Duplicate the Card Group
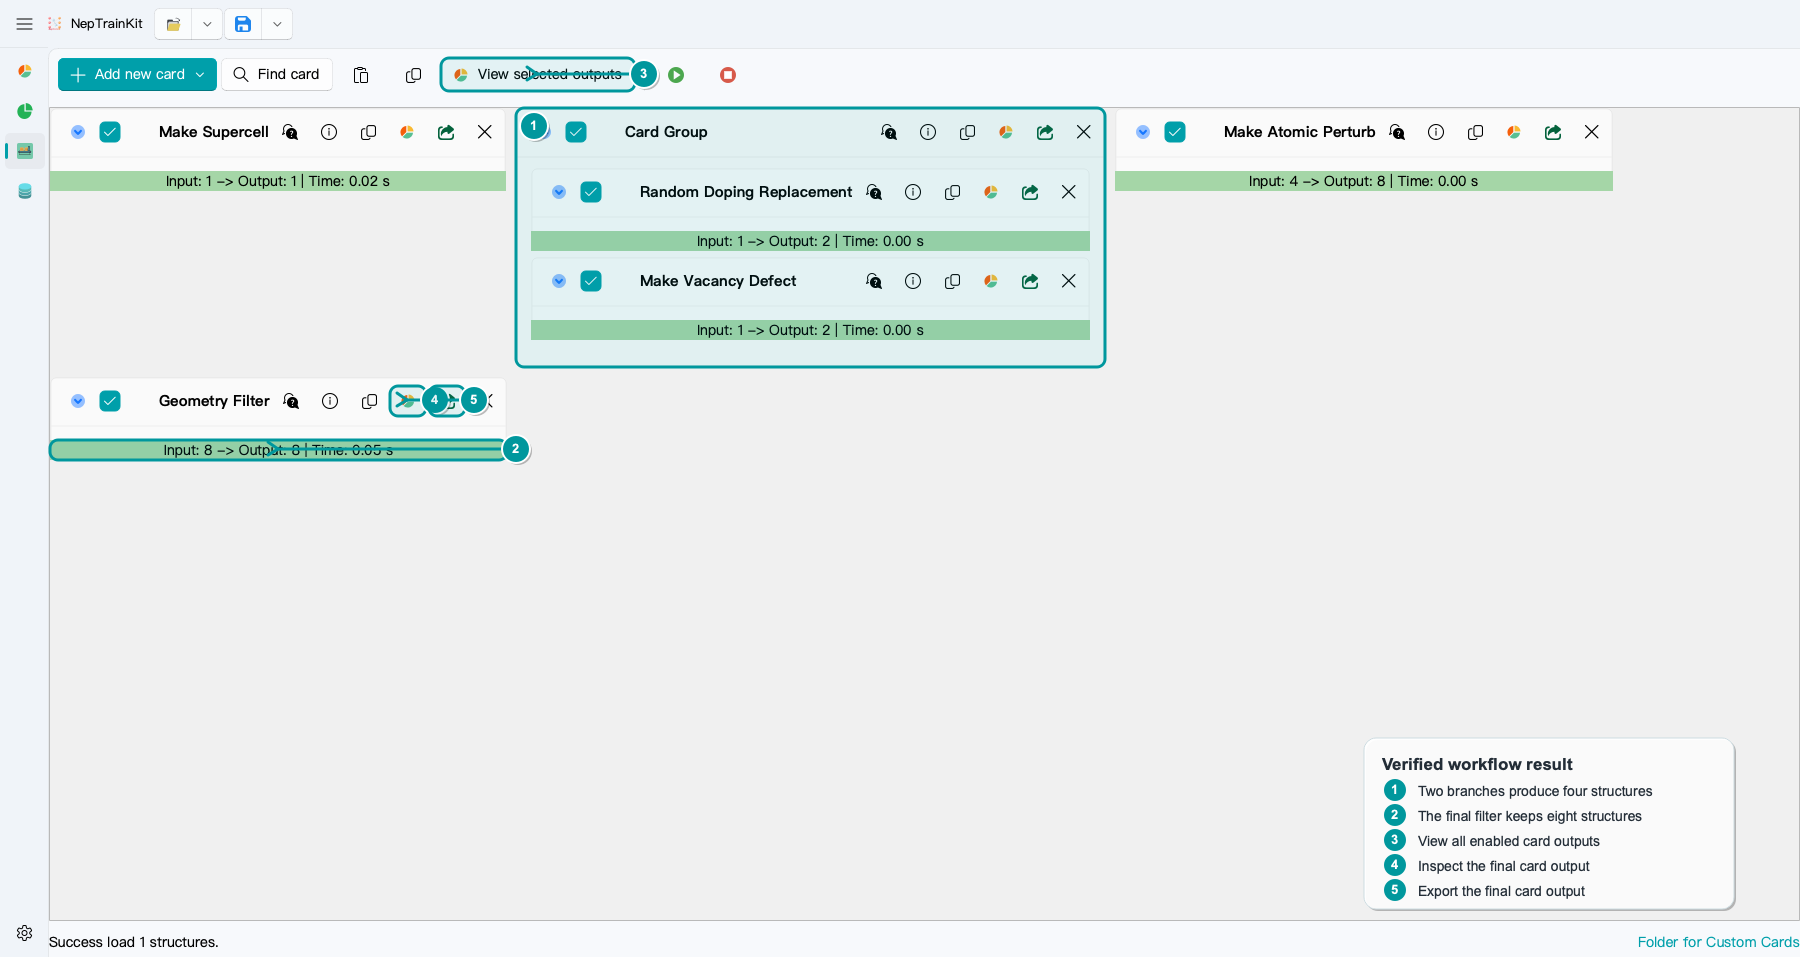The image size is (1800, 957). [x=967, y=132]
